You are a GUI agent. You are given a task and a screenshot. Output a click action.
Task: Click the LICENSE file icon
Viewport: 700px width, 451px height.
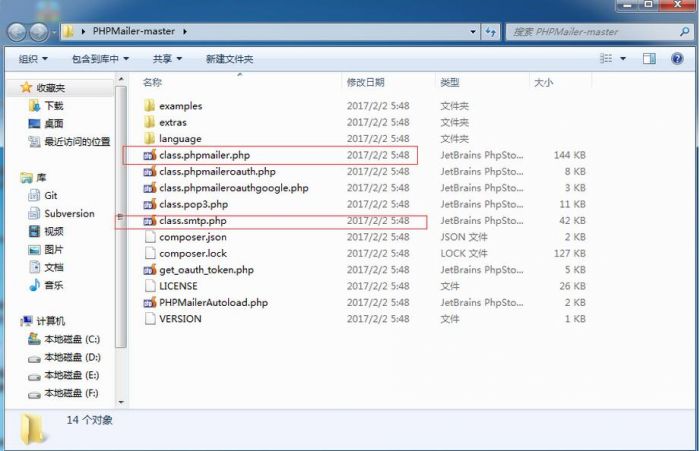point(150,286)
